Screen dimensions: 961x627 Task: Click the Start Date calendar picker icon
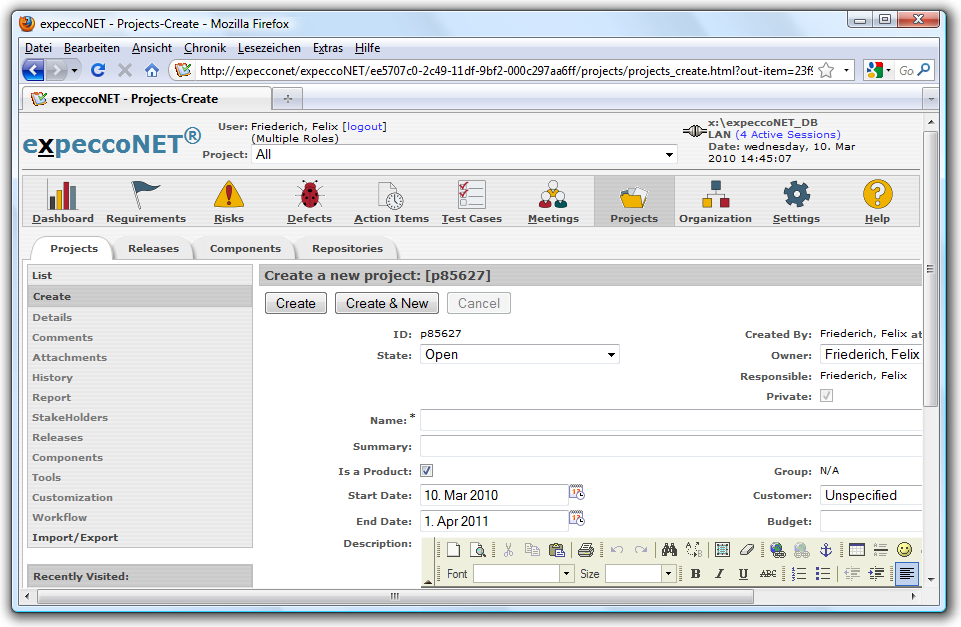pos(577,492)
